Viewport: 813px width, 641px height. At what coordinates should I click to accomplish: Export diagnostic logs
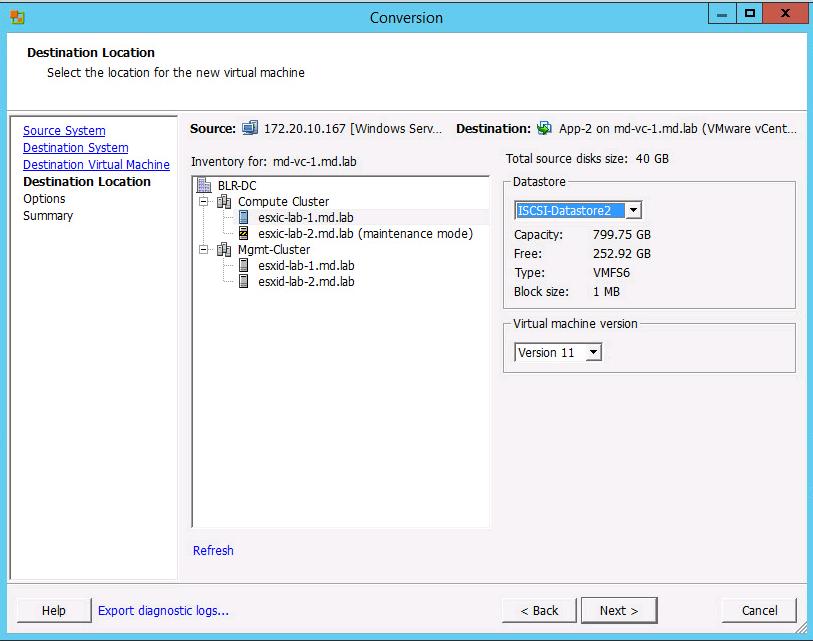coord(163,610)
